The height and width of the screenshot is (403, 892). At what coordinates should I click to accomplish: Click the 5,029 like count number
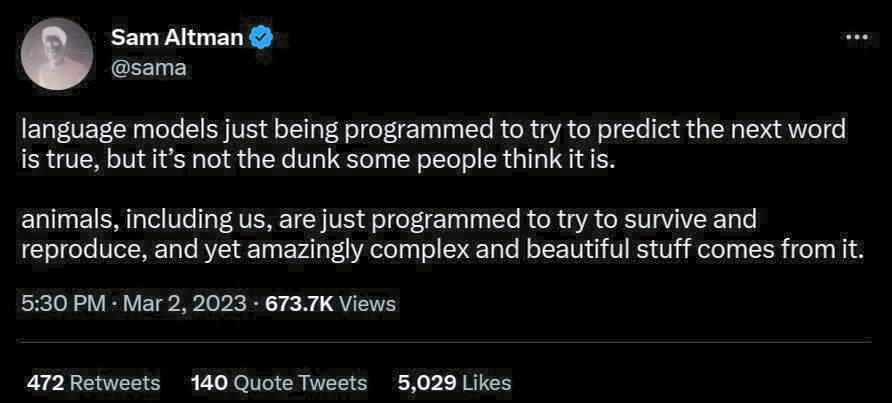pos(426,382)
